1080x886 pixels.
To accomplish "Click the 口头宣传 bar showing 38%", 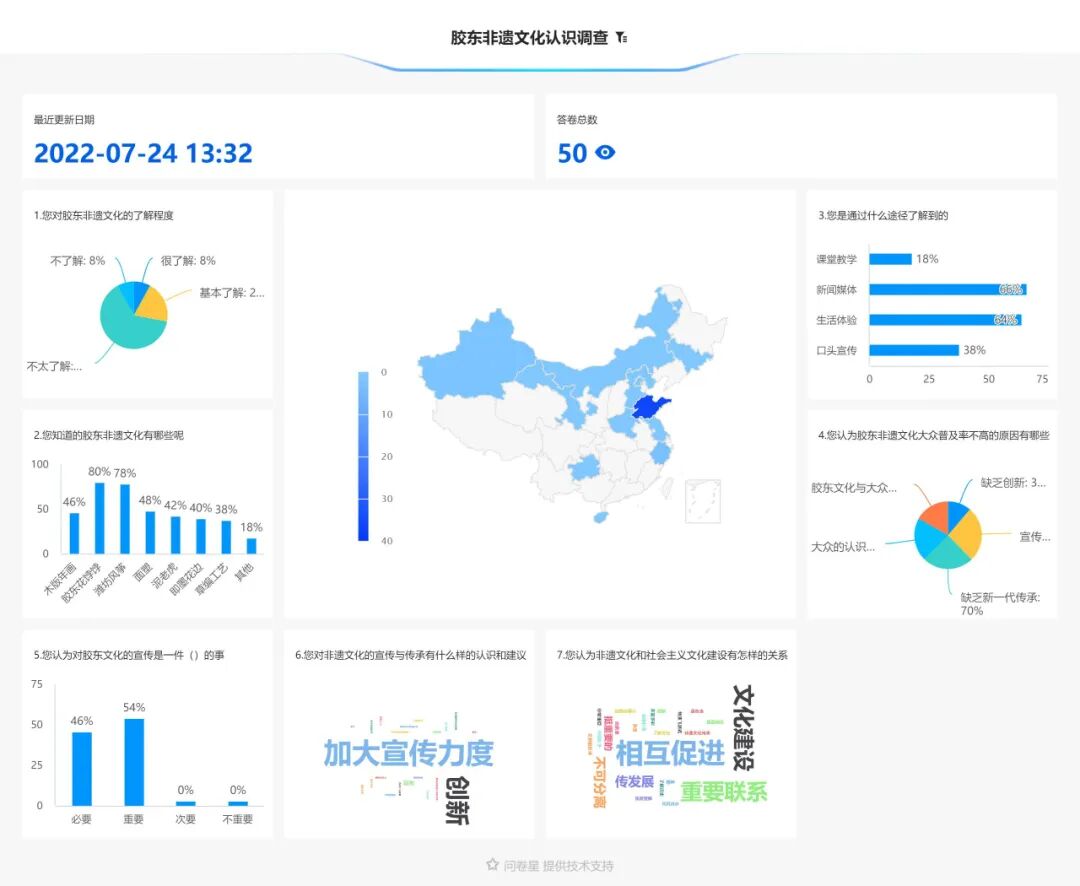I will click(912, 351).
